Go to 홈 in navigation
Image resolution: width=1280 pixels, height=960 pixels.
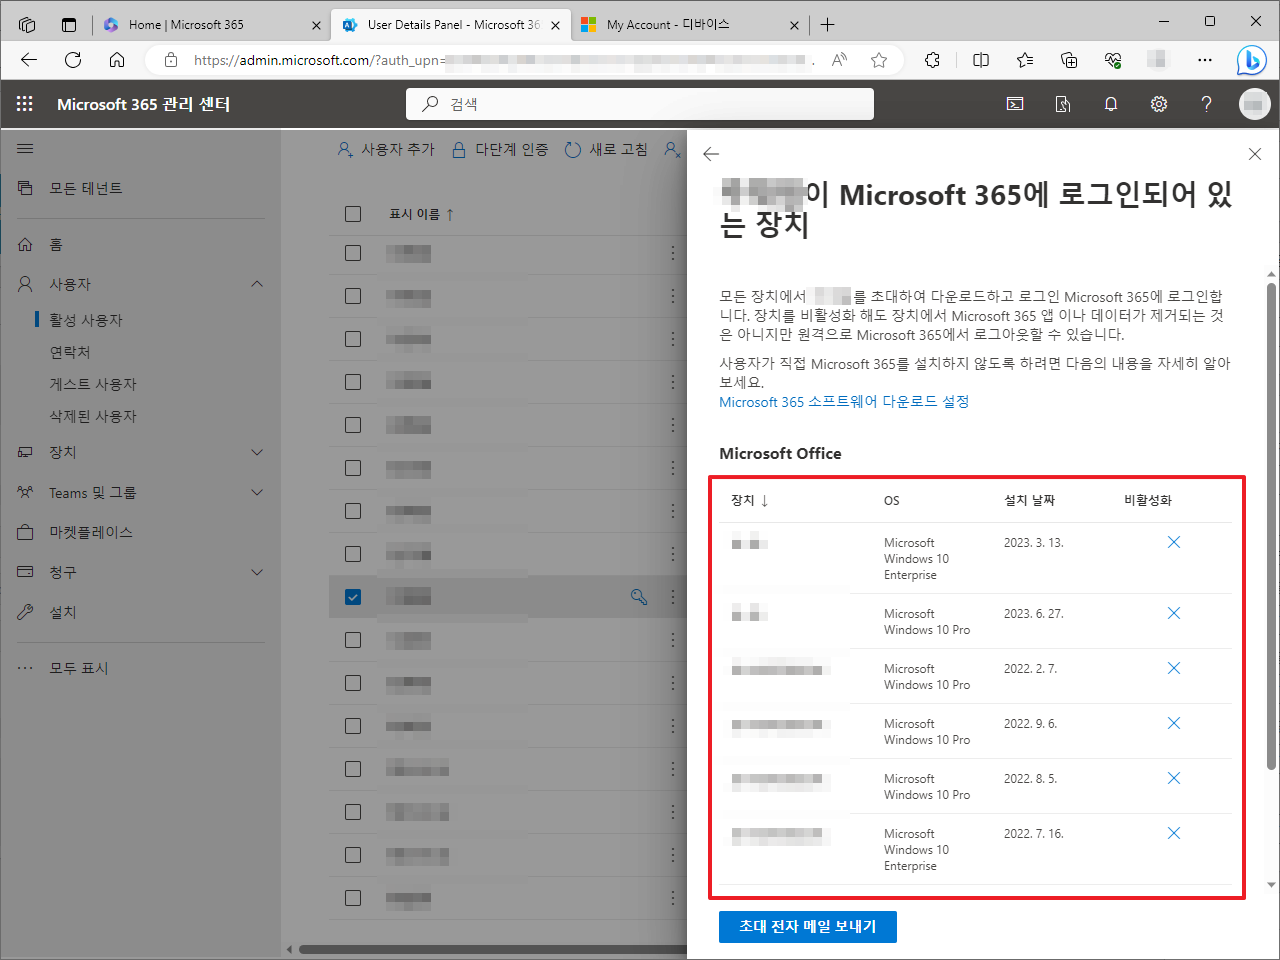(56, 244)
